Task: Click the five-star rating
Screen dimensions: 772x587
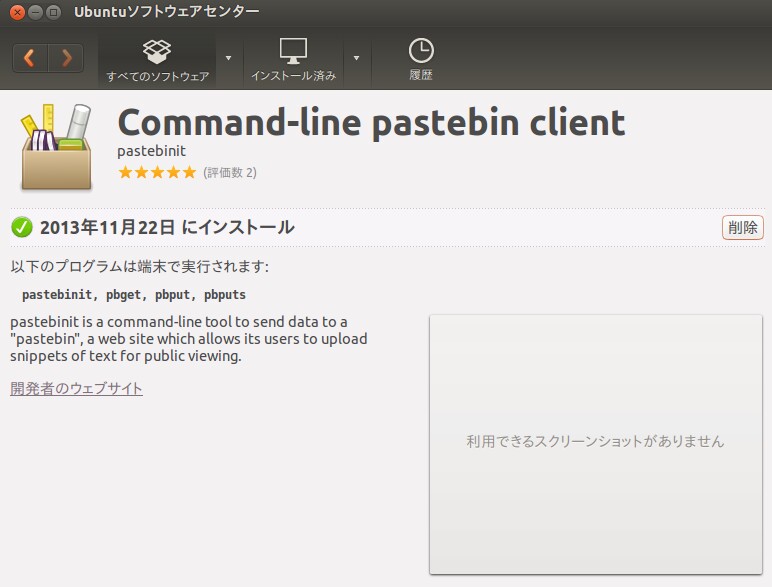Action: click(158, 172)
